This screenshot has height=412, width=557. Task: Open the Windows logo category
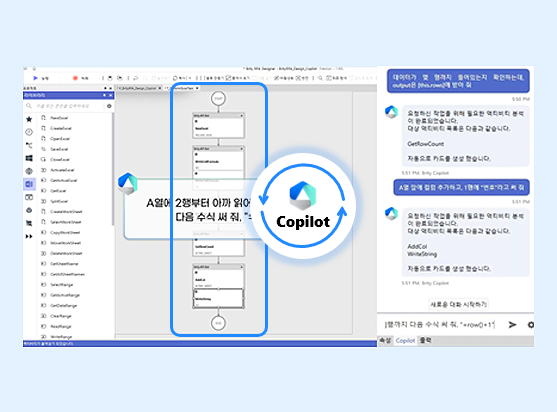[x=29, y=158]
